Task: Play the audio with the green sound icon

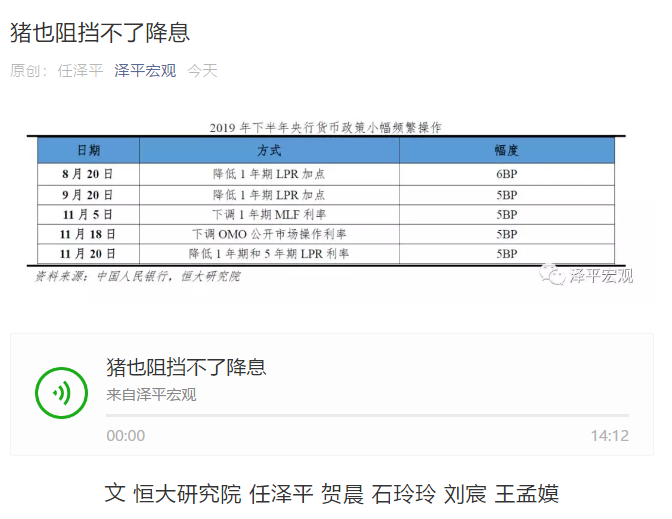Action: pyautogui.click(x=62, y=393)
